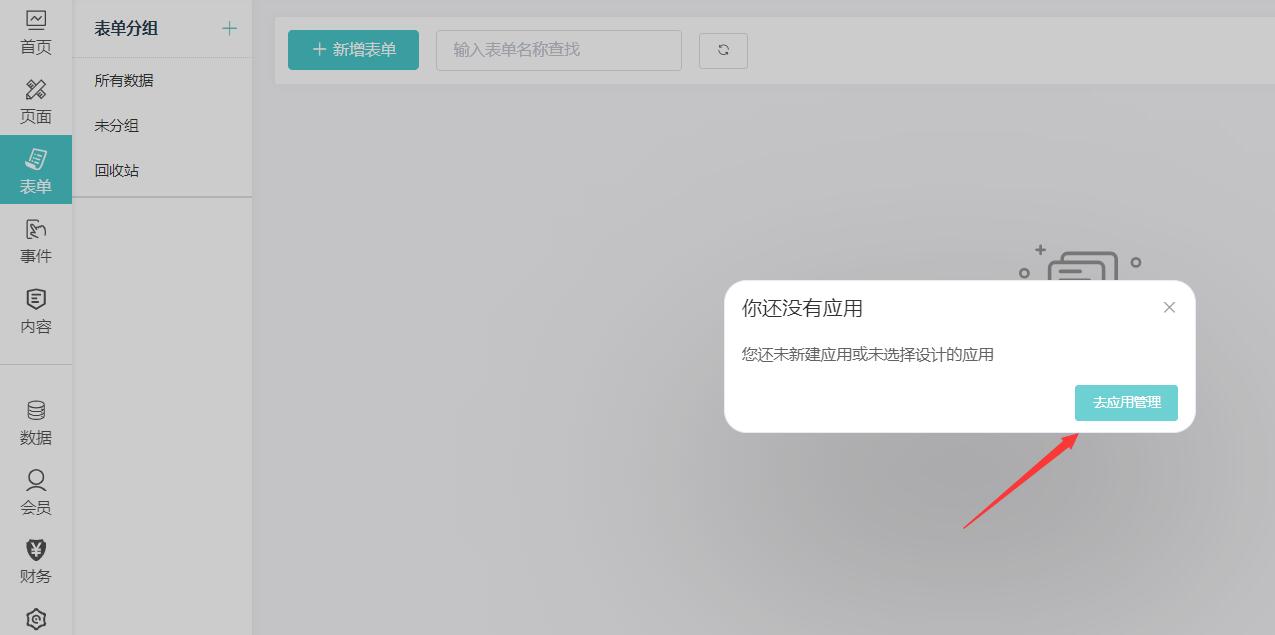
Task: Add a new form group with plus icon
Action: [x=229, y=28]
